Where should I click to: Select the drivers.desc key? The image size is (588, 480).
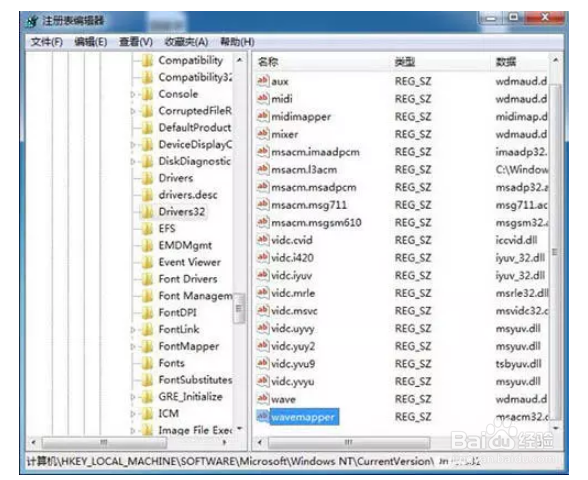[188, 195]
